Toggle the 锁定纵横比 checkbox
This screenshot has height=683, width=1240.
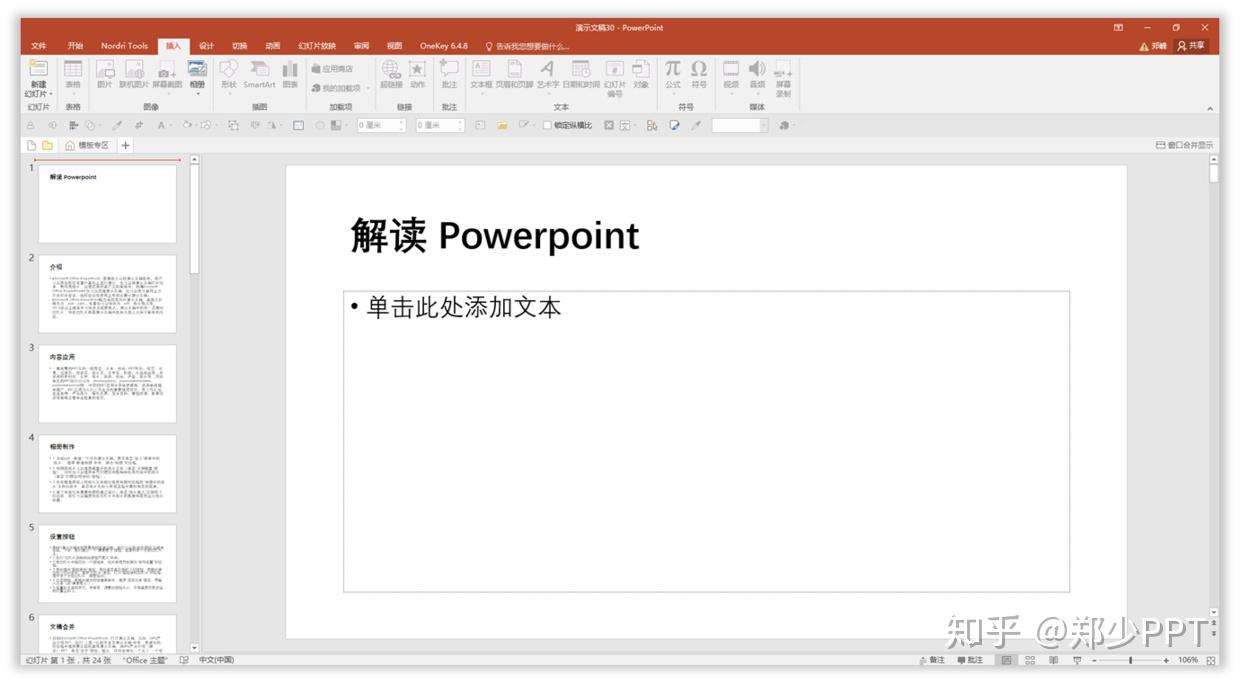pos(547,125)
